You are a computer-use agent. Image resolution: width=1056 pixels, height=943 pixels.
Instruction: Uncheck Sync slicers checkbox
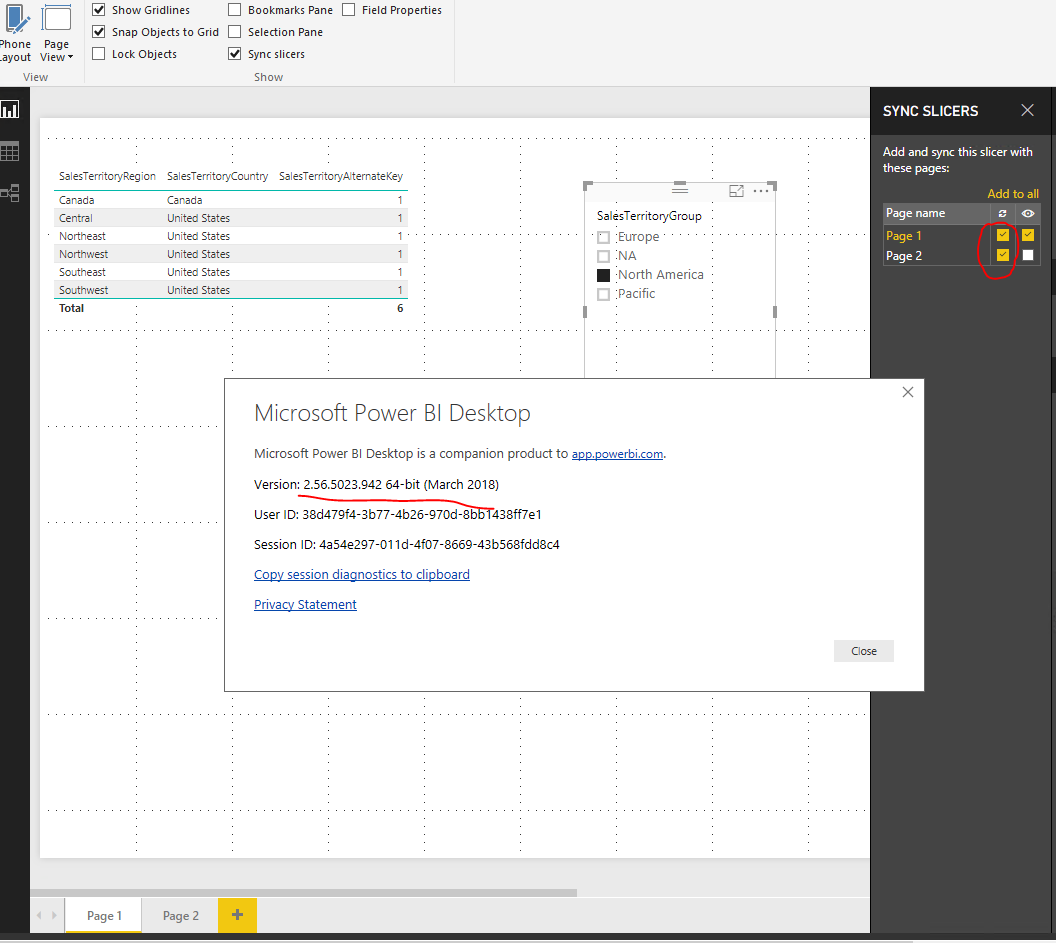234,54
